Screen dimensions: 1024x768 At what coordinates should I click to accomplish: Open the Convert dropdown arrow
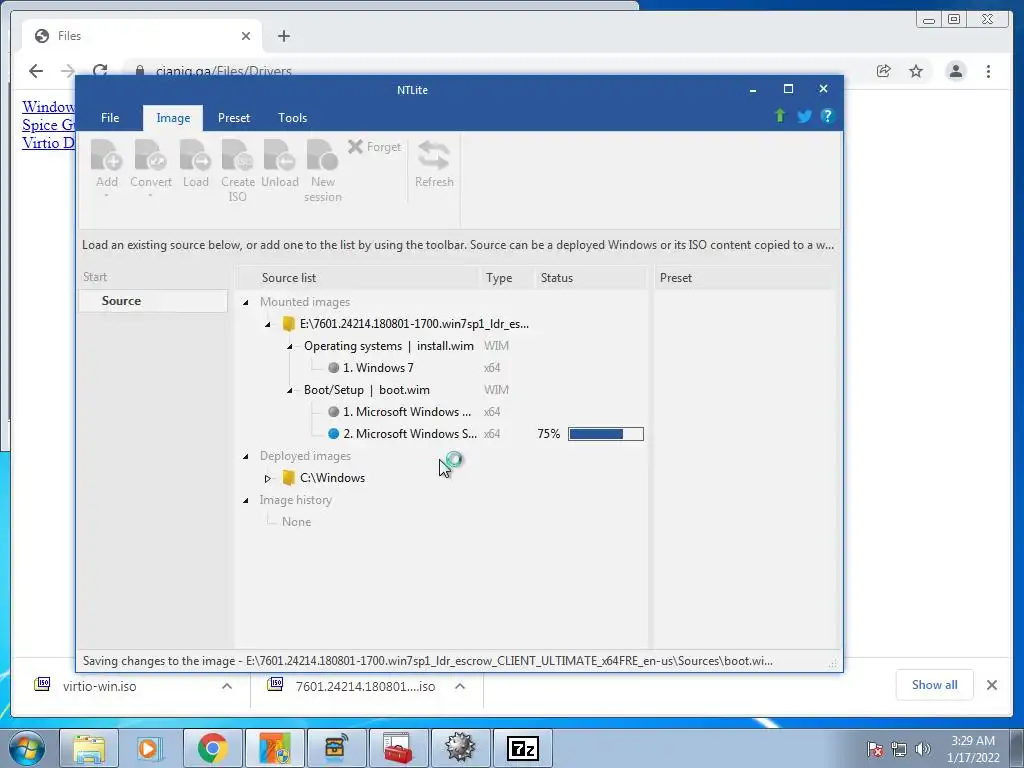coord(150,195)
